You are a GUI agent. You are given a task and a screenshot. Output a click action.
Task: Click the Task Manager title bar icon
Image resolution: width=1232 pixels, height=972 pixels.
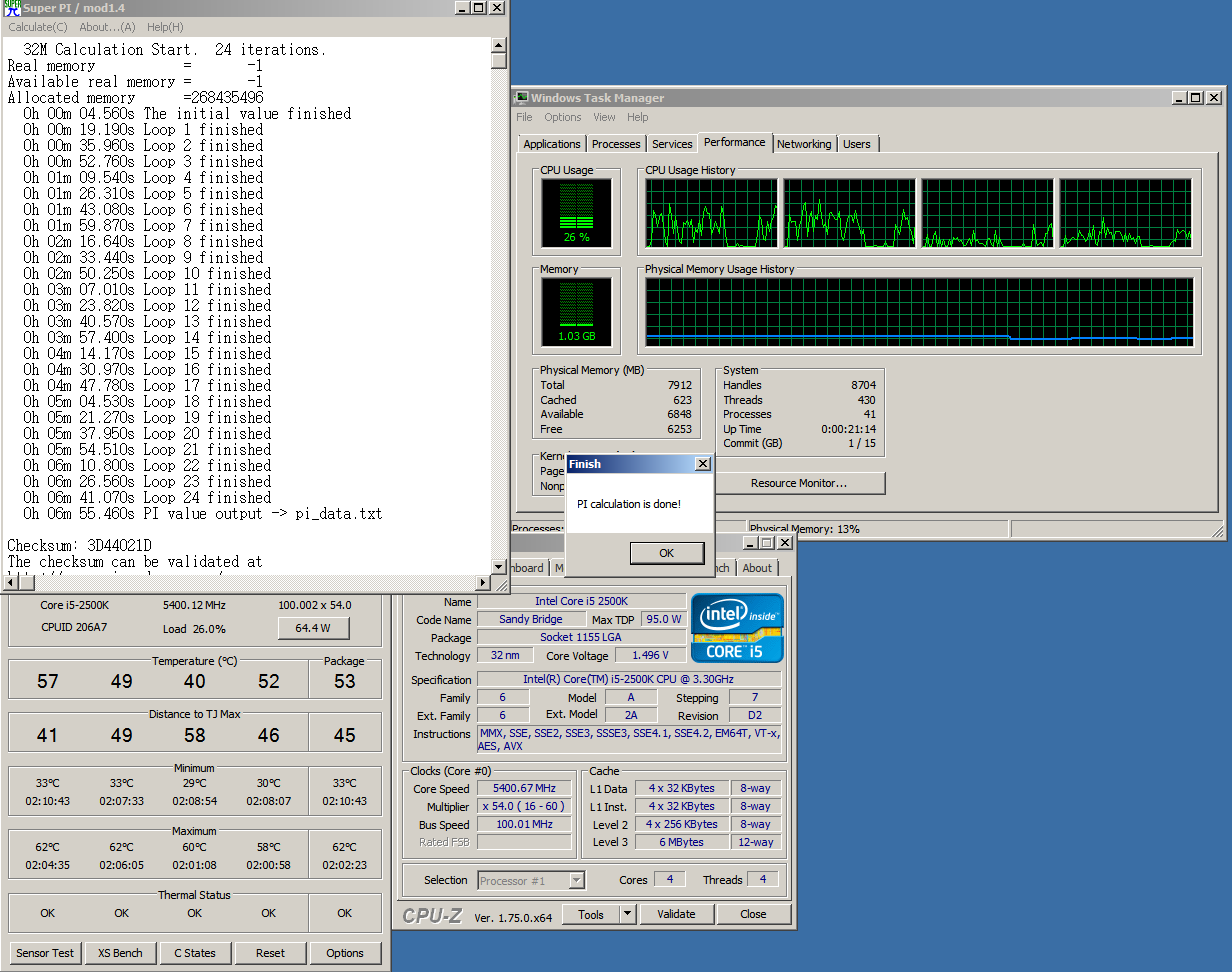click(x=521, y=98)
